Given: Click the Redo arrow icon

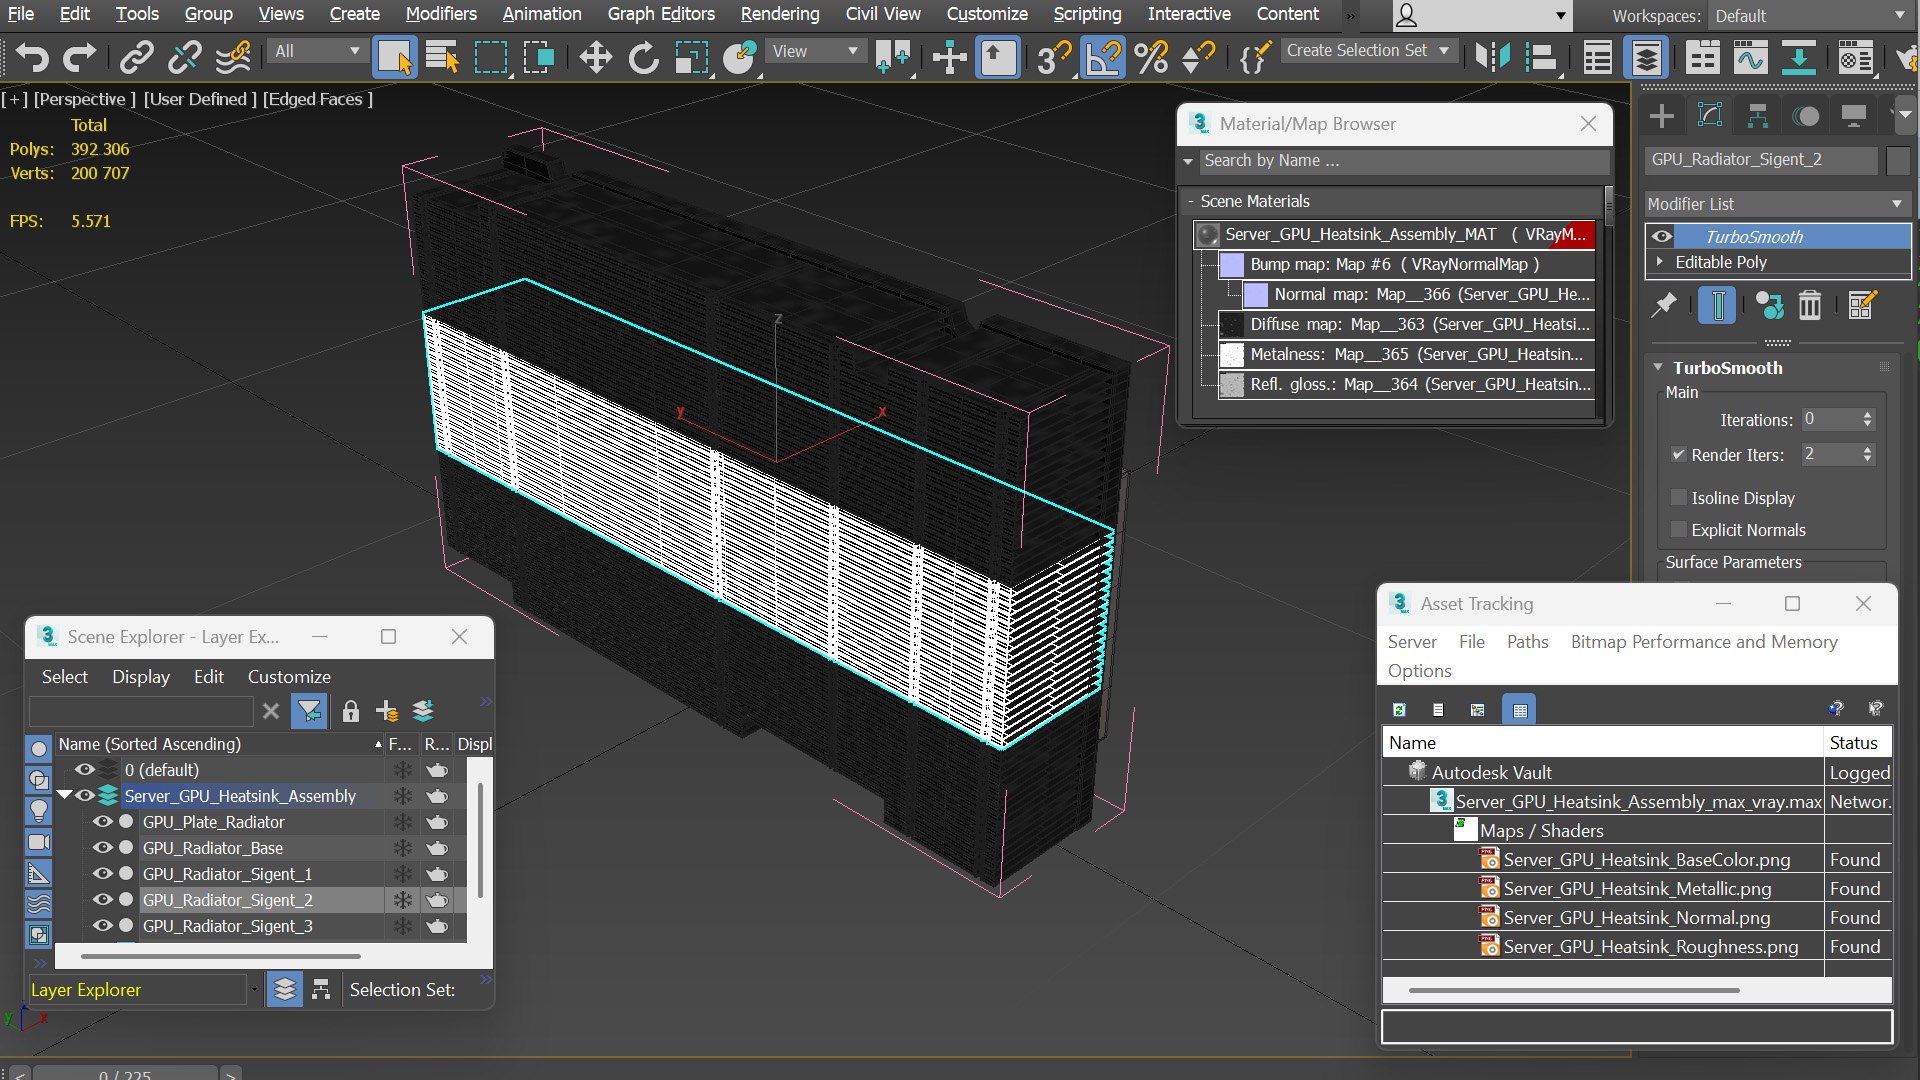Looking at the screenshot, I should point(79,57).
